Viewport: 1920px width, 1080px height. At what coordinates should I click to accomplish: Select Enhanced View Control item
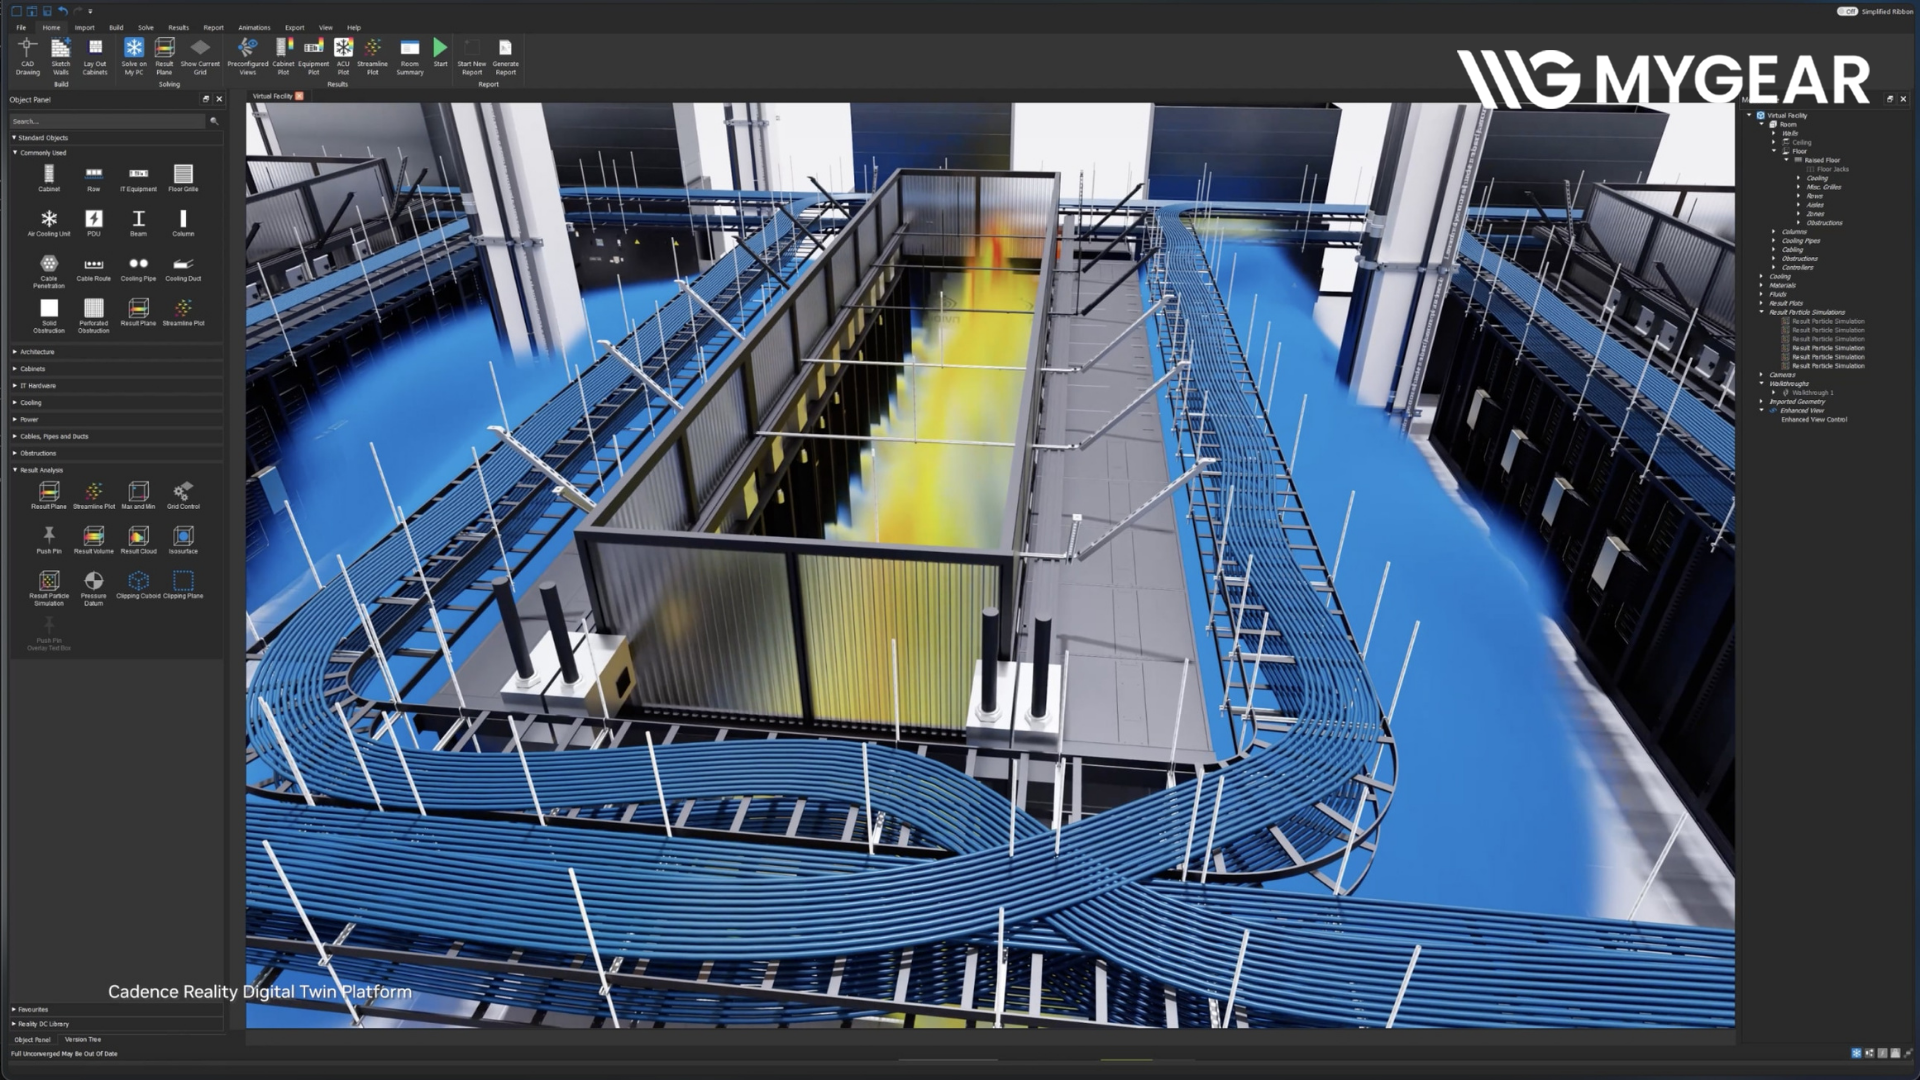1814,420
